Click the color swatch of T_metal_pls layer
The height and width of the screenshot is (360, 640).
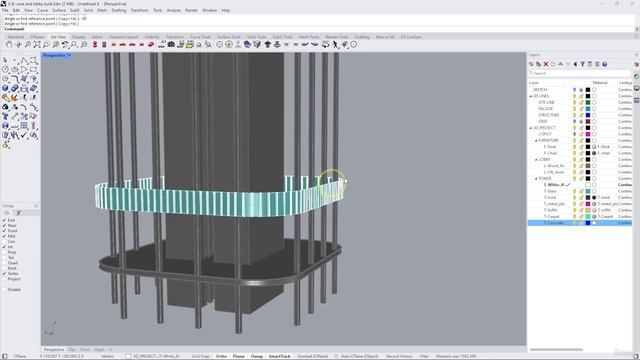tap(588, 204)
